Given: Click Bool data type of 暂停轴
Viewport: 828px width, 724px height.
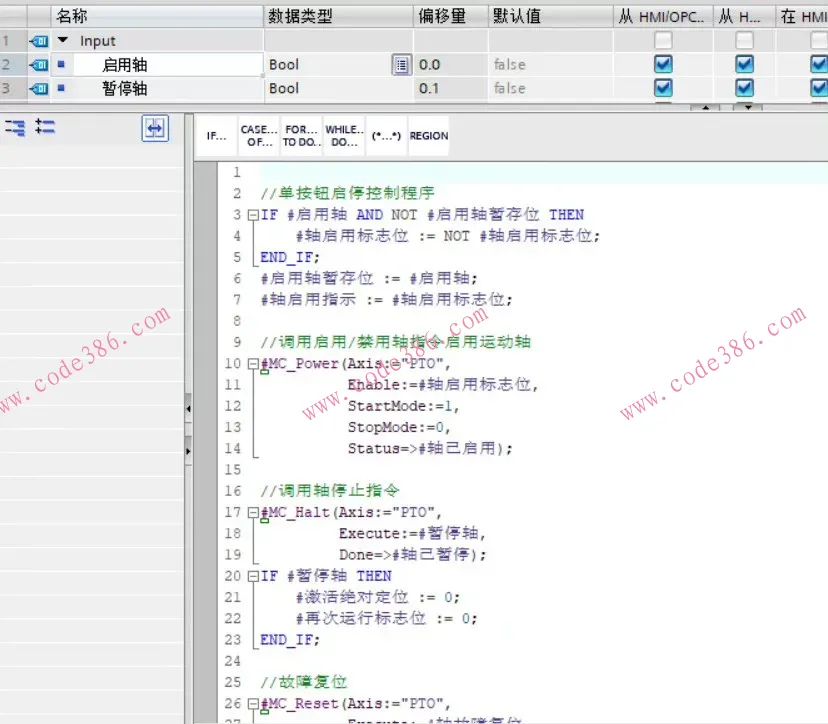Looking at the screenshot, I should coord(284,88).
